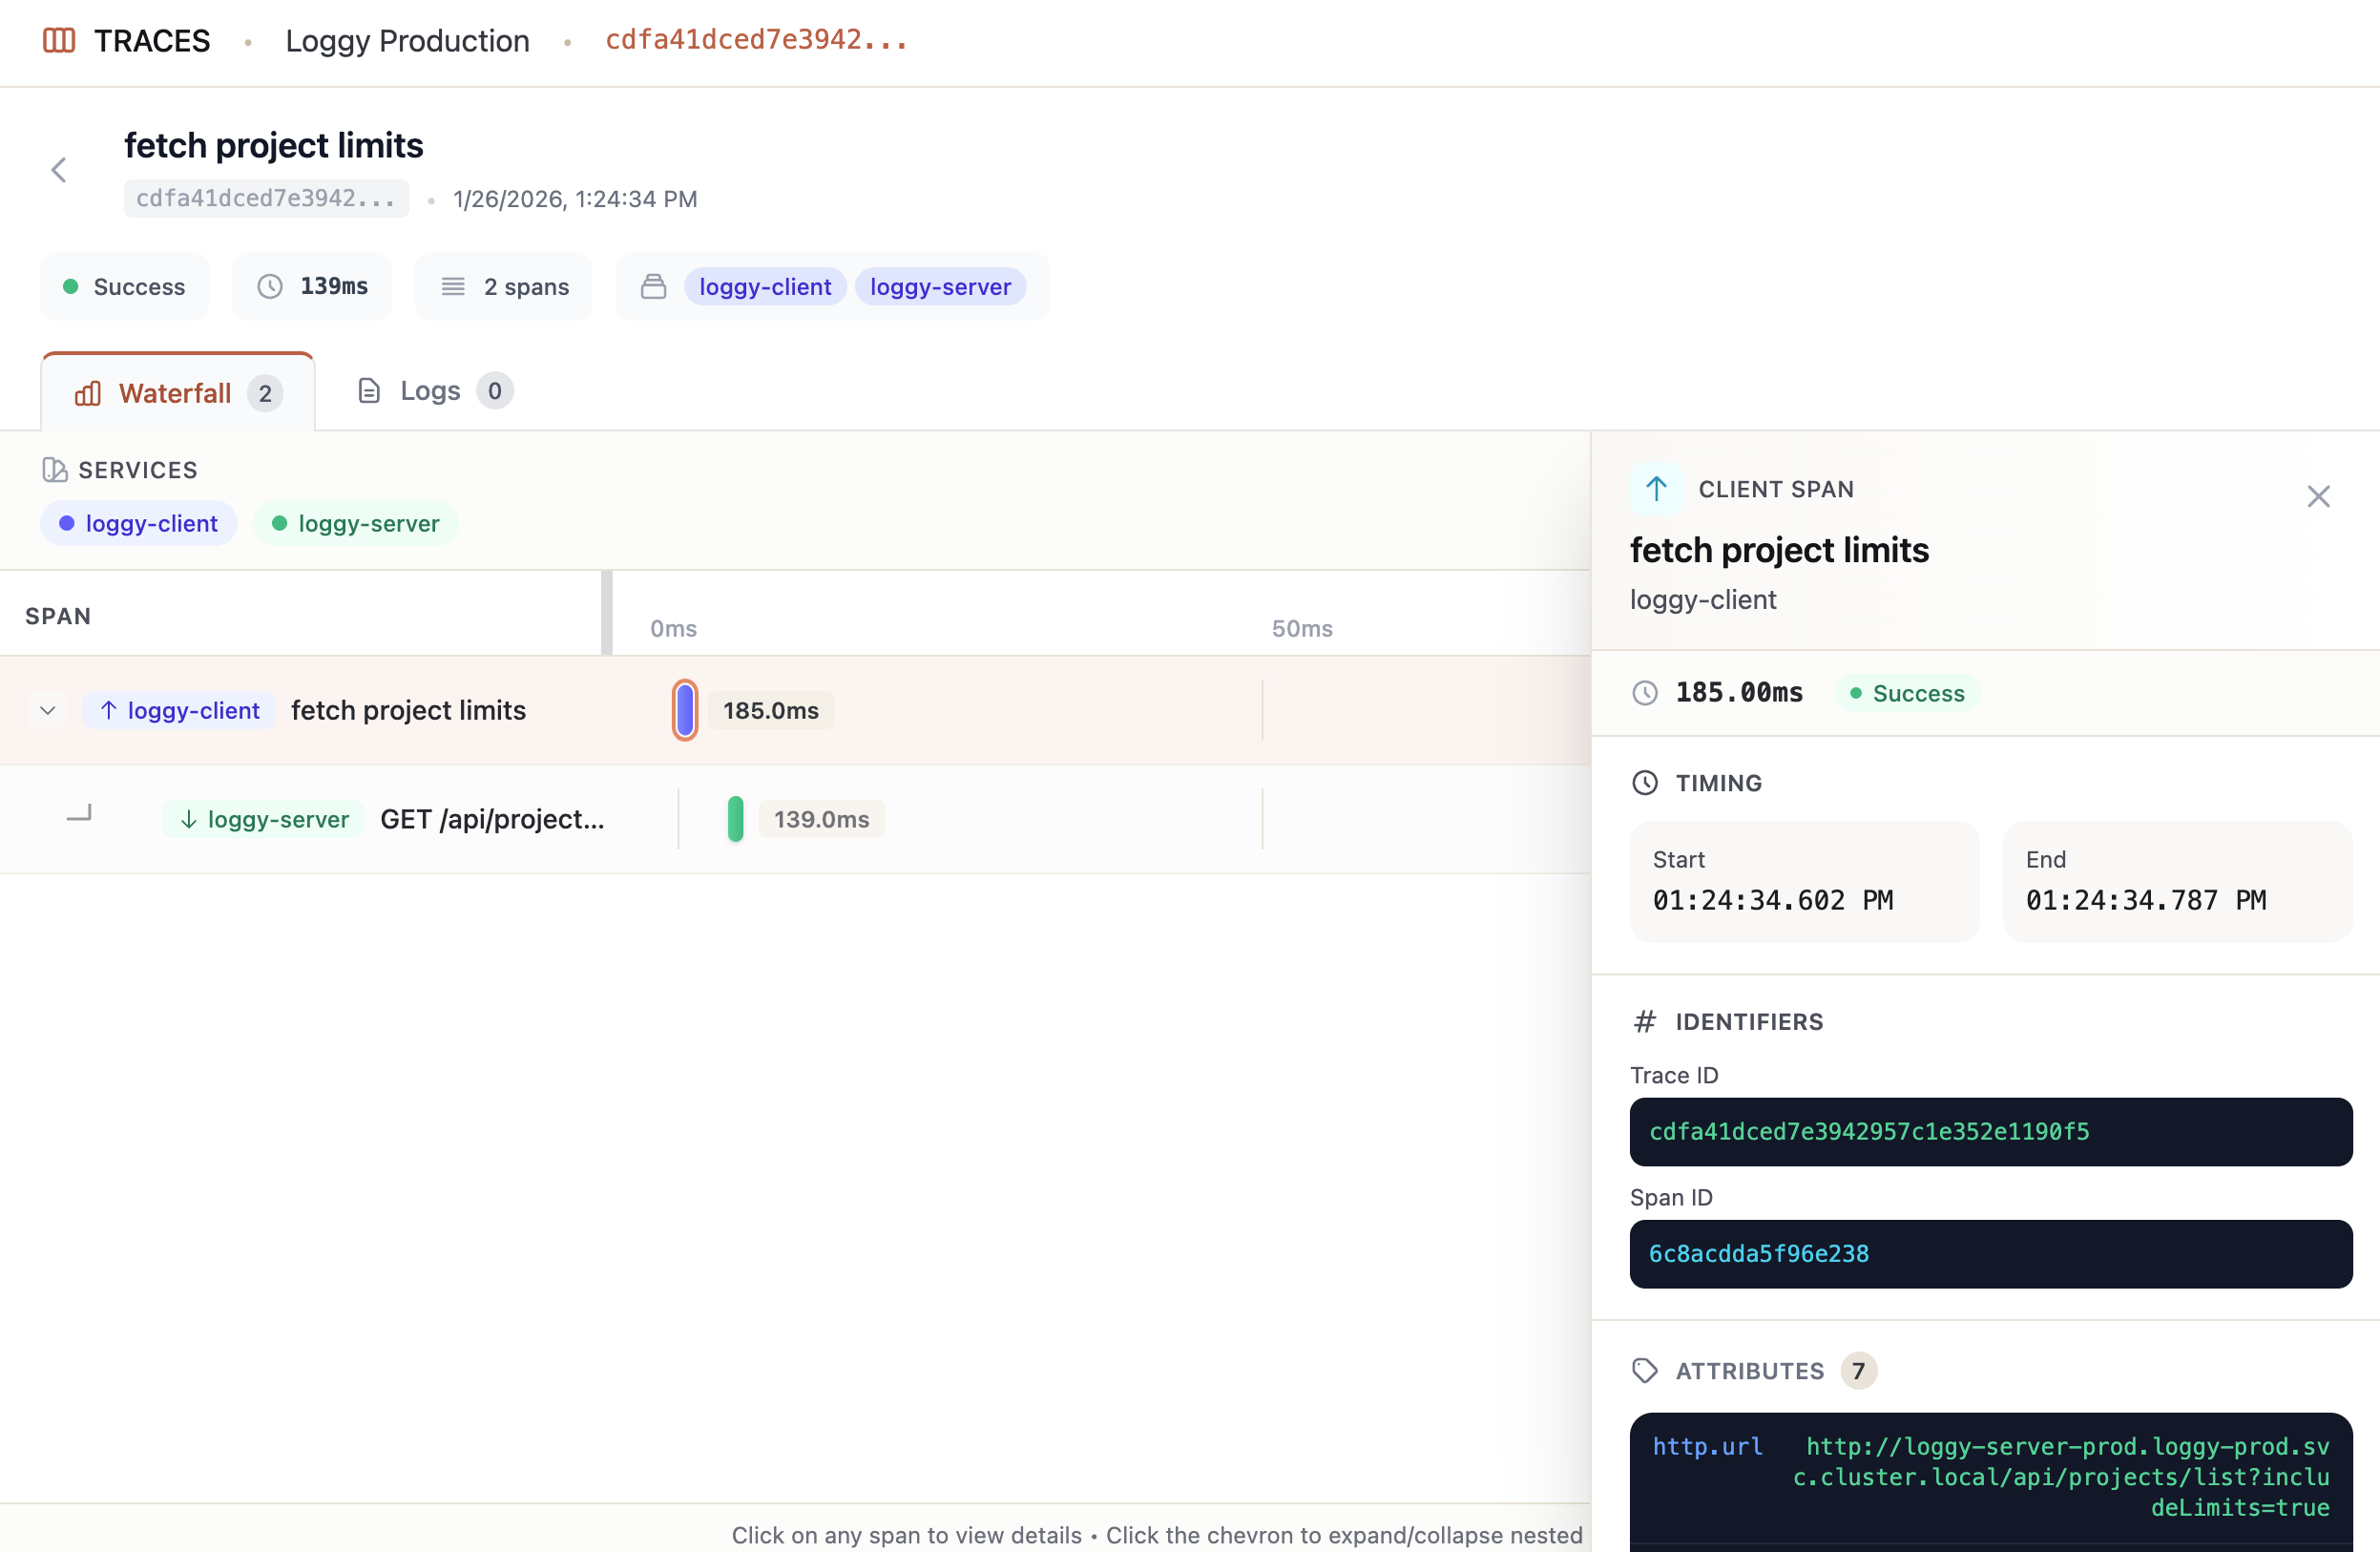The height and width of the screenshot is (1552, 2380).
Task: Click the Attributes tag icon
Action: pos(1645,1370)
